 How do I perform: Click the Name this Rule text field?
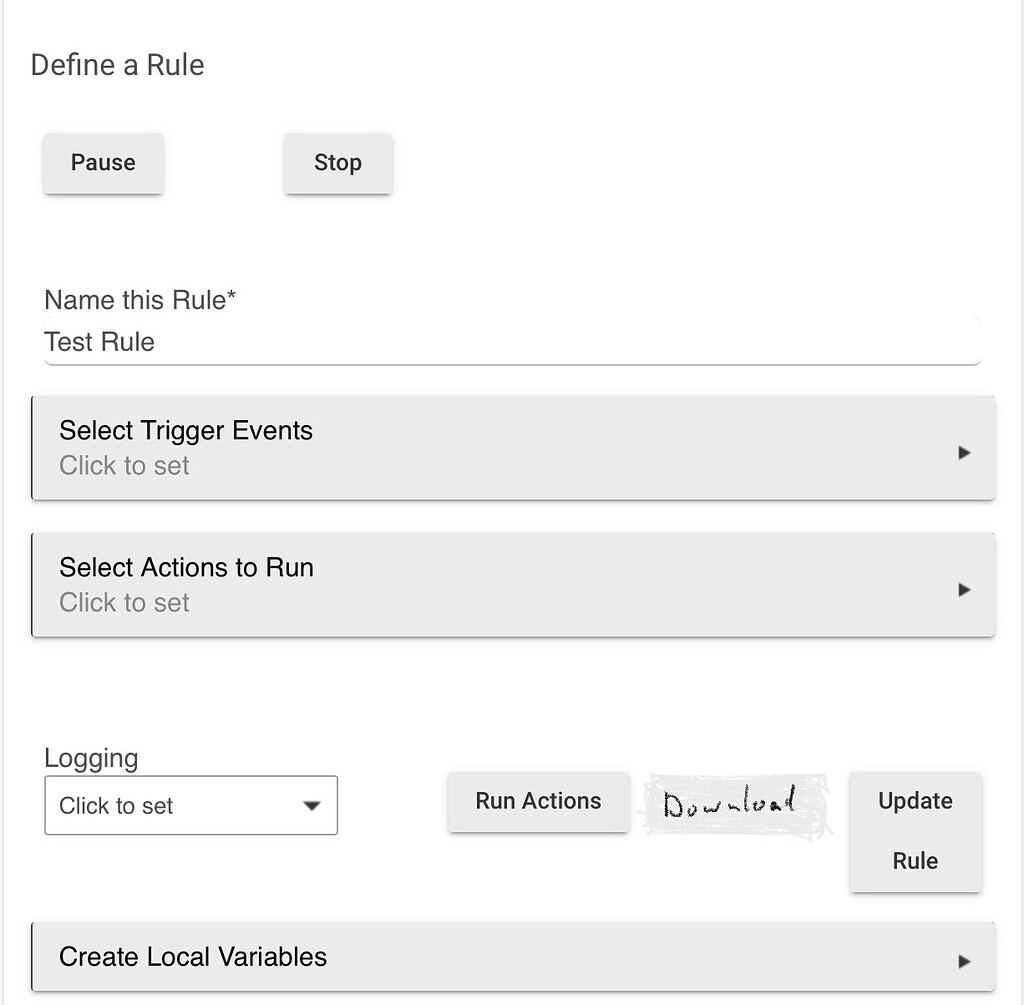pos(400,342)
